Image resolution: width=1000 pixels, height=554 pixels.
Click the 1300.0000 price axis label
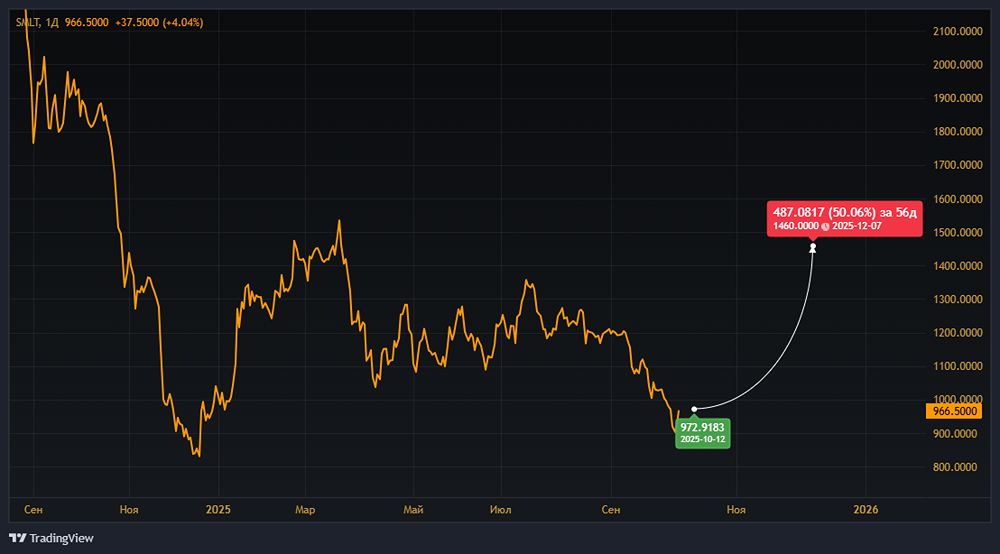tap(957, 300)
